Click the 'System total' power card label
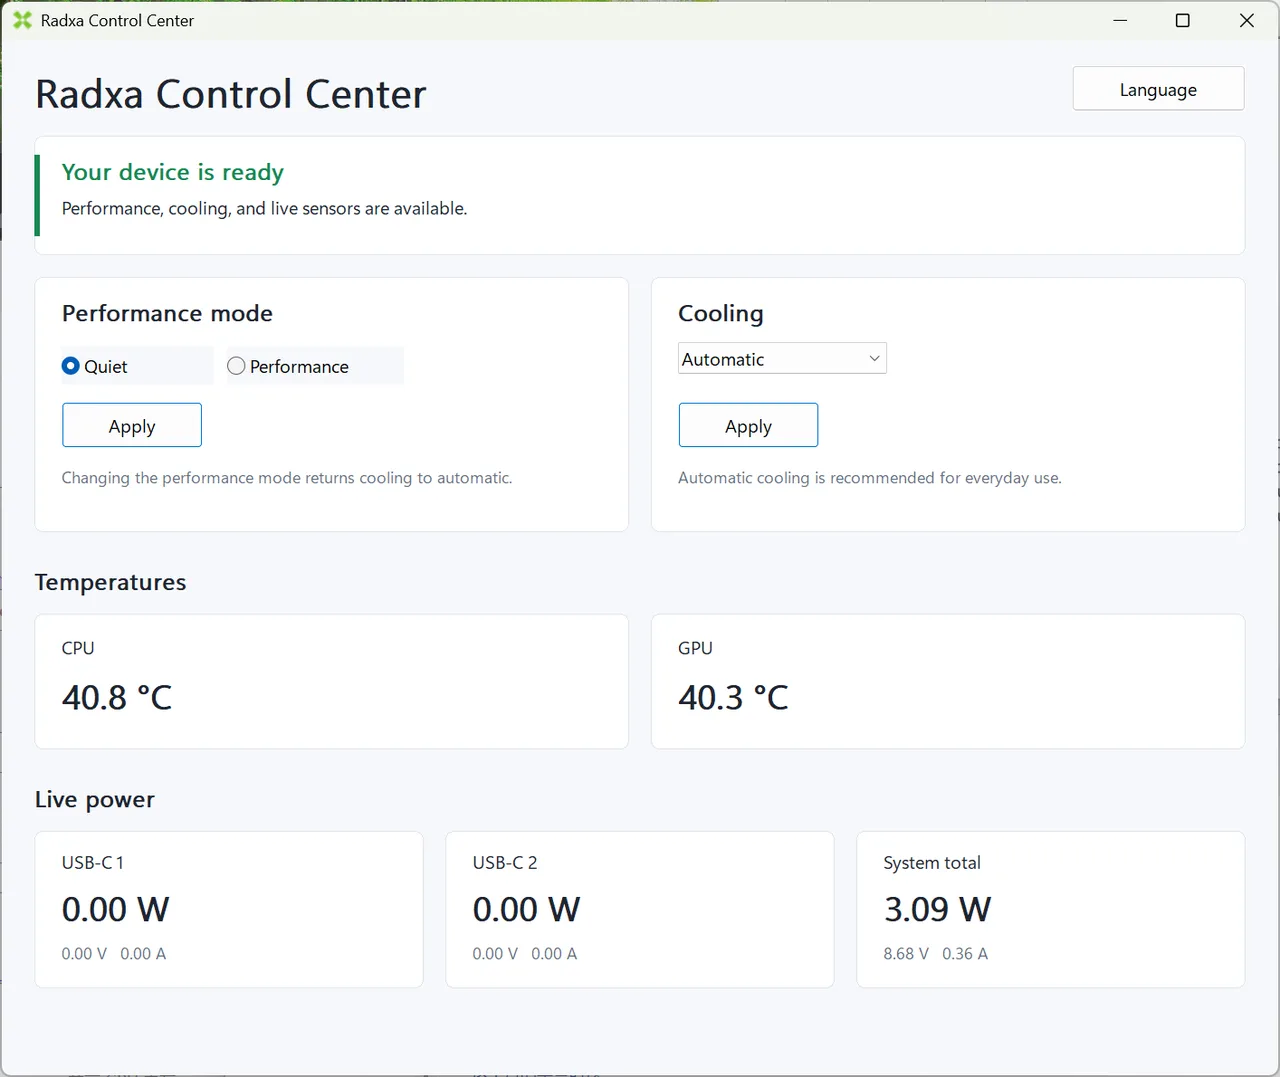Image resolution: width=1280 pixels, height=1077 pixels. pyautogui.click(x=932, y=863)
